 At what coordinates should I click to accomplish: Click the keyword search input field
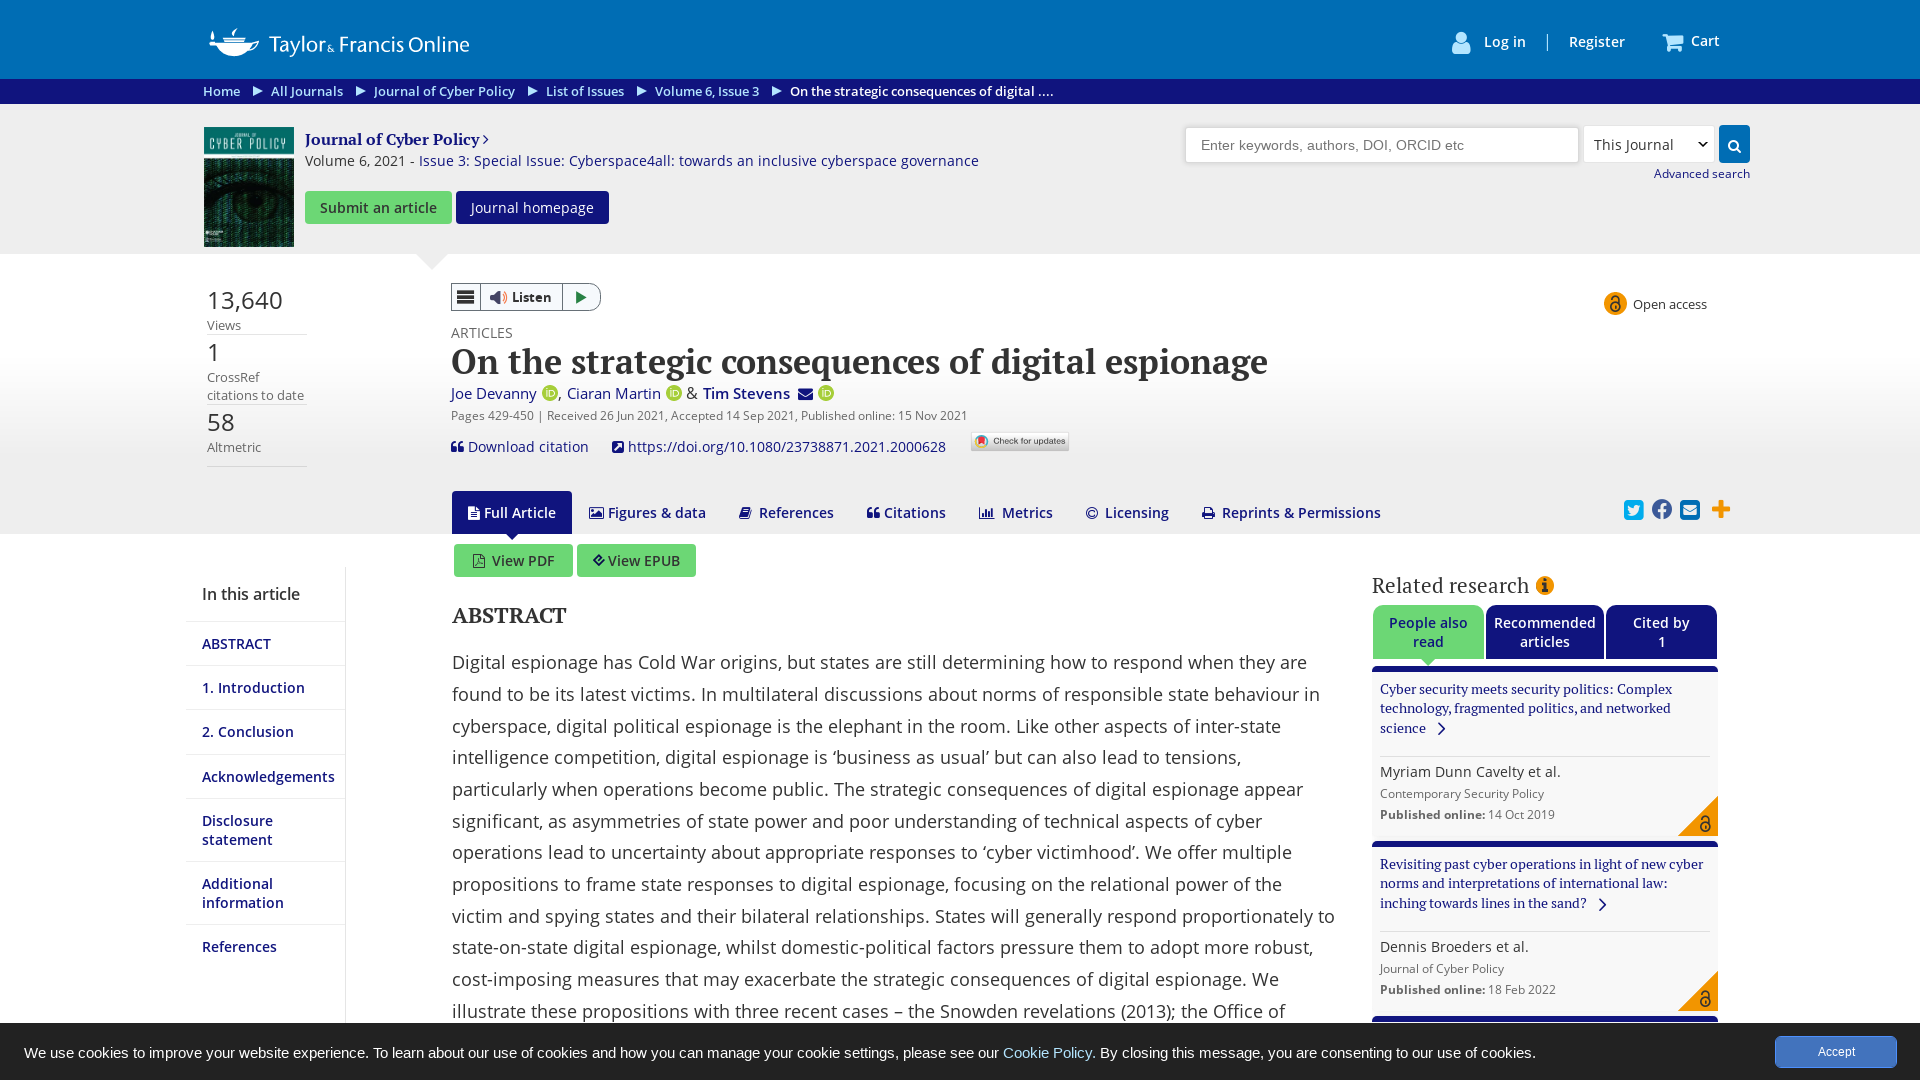pyautogui.click(x=1382, y=145)
